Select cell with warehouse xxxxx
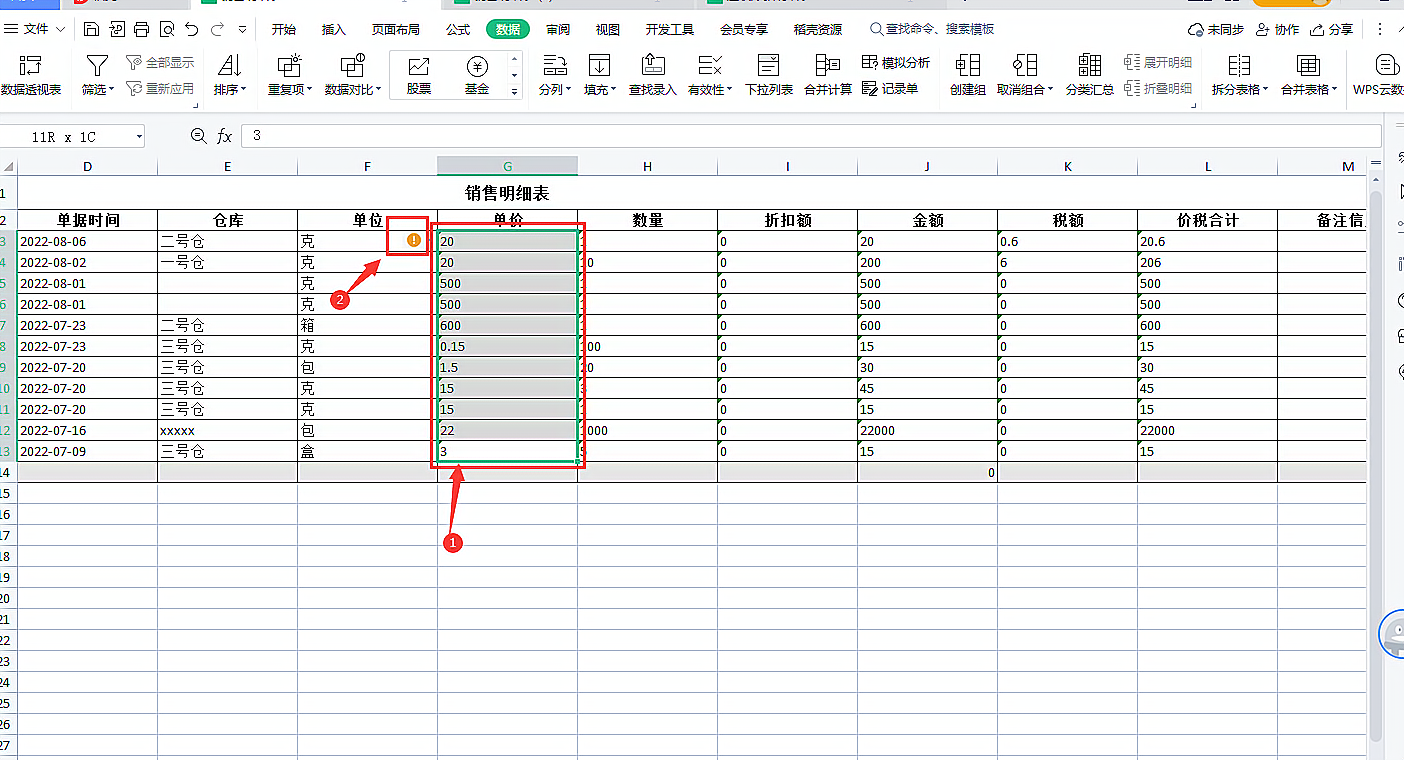 pos(227,430)
